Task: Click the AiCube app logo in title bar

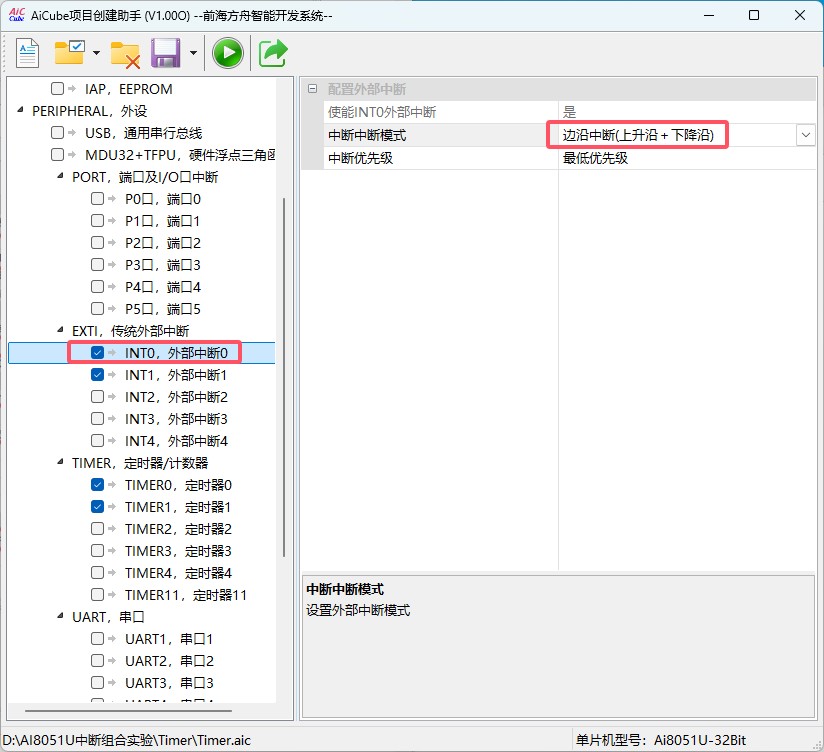Action: pos(16,15)
